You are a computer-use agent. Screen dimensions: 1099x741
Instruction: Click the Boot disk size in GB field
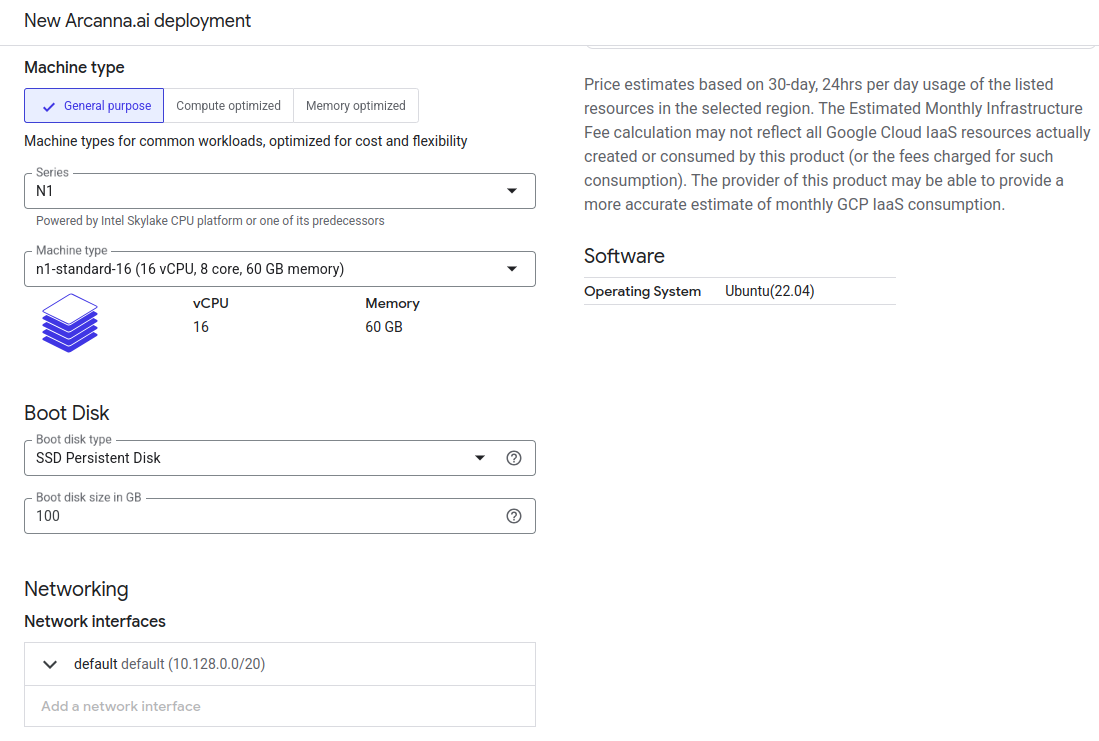(x=280, y=516)
